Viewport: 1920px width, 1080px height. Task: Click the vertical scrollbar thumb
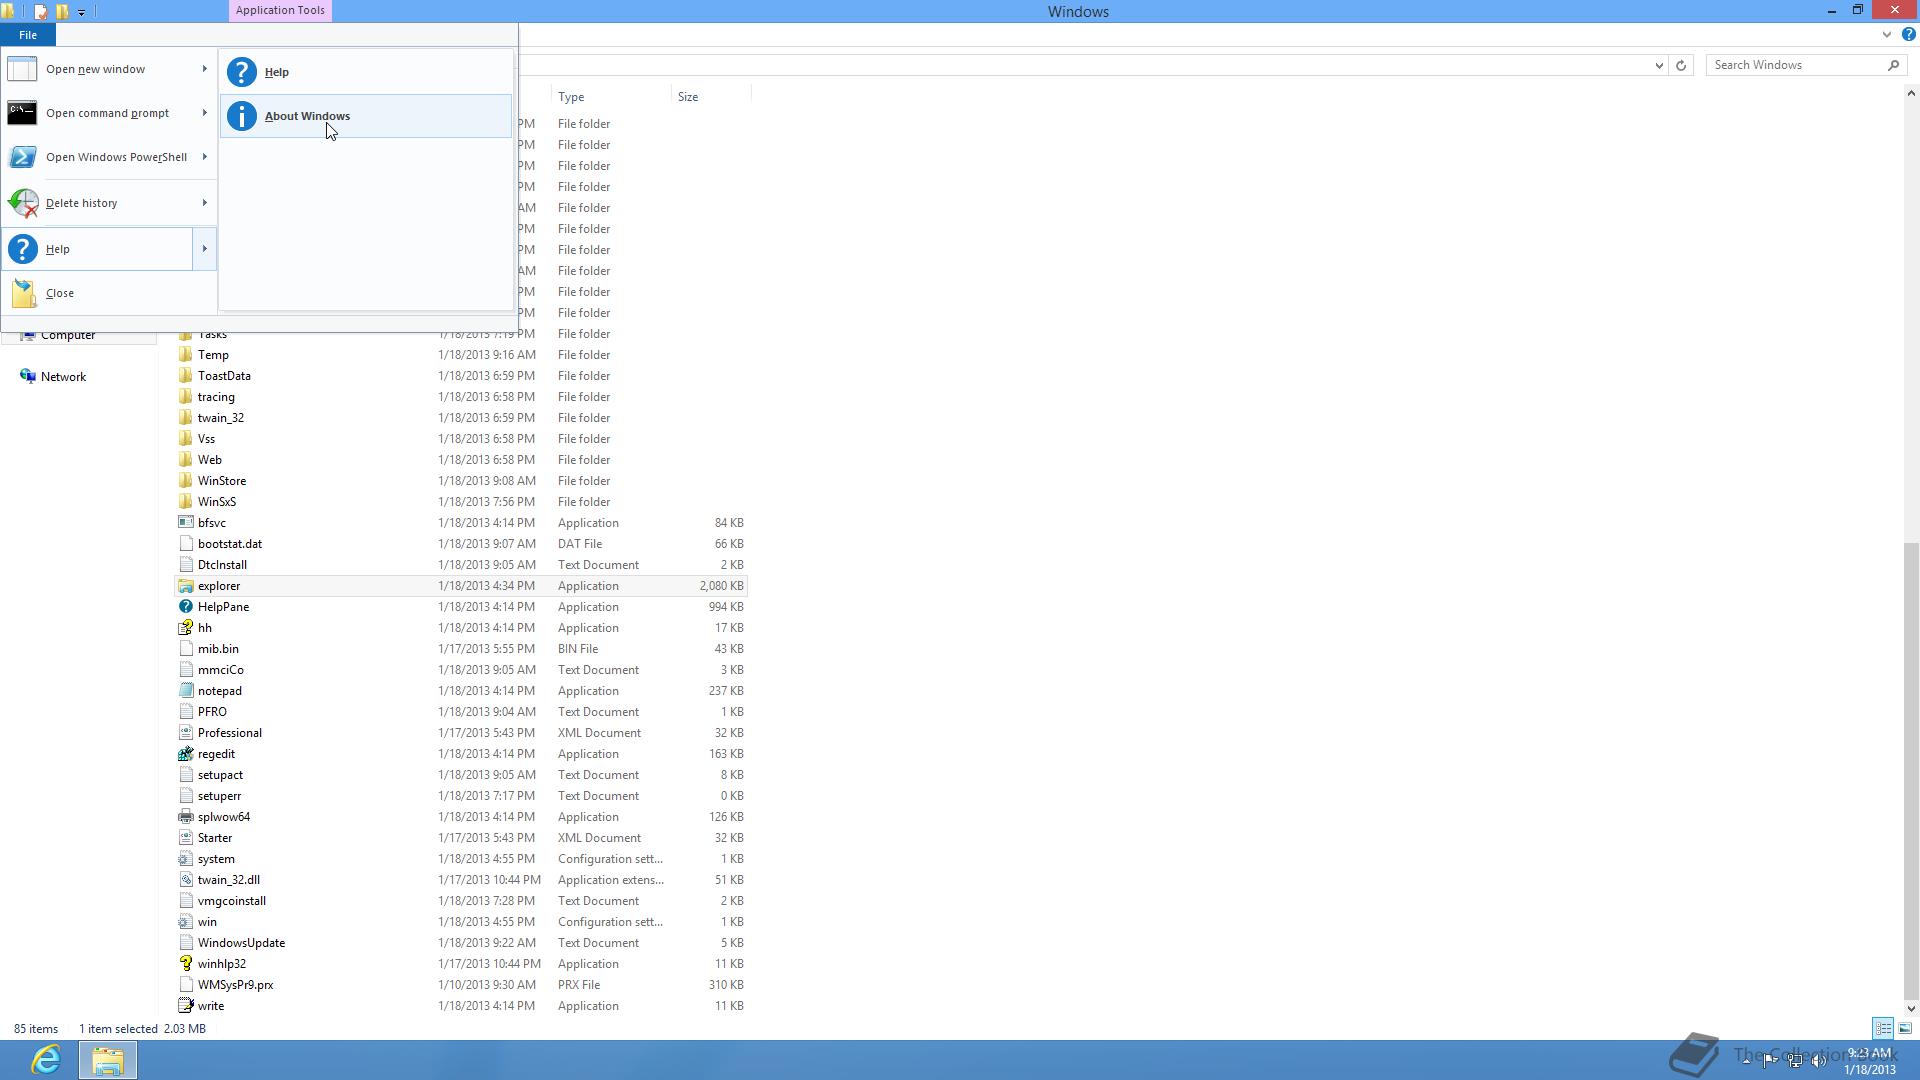coord(1910,770)
